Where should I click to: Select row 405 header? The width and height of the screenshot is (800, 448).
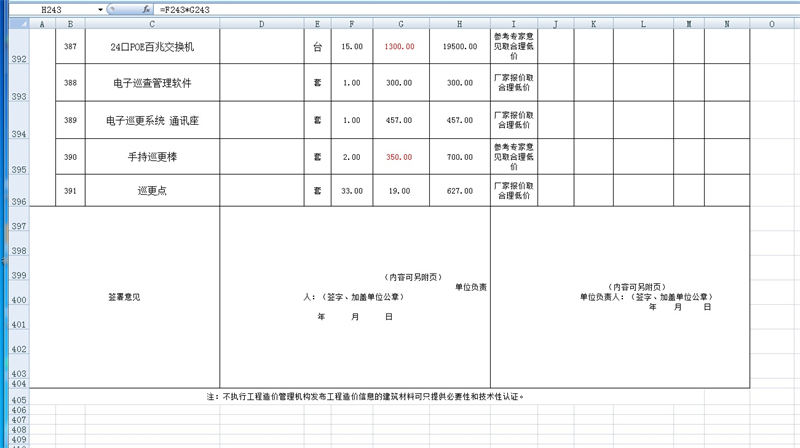pyautogui.click(x=16, y=397)
